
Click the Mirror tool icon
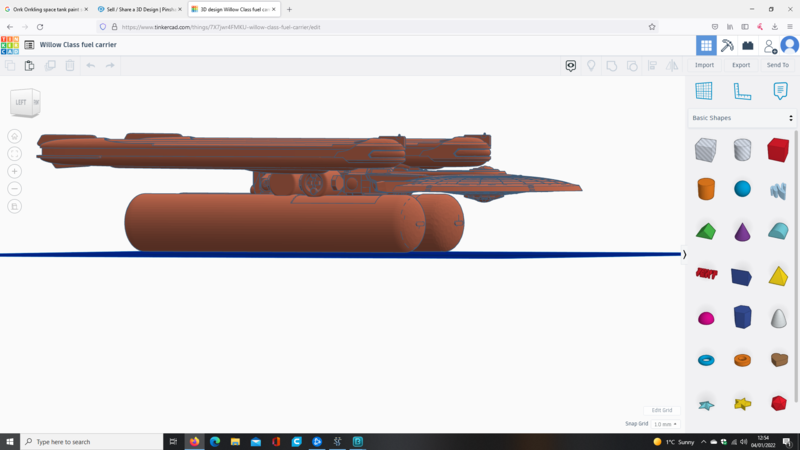pyautogui.click(x=672, y=65)
